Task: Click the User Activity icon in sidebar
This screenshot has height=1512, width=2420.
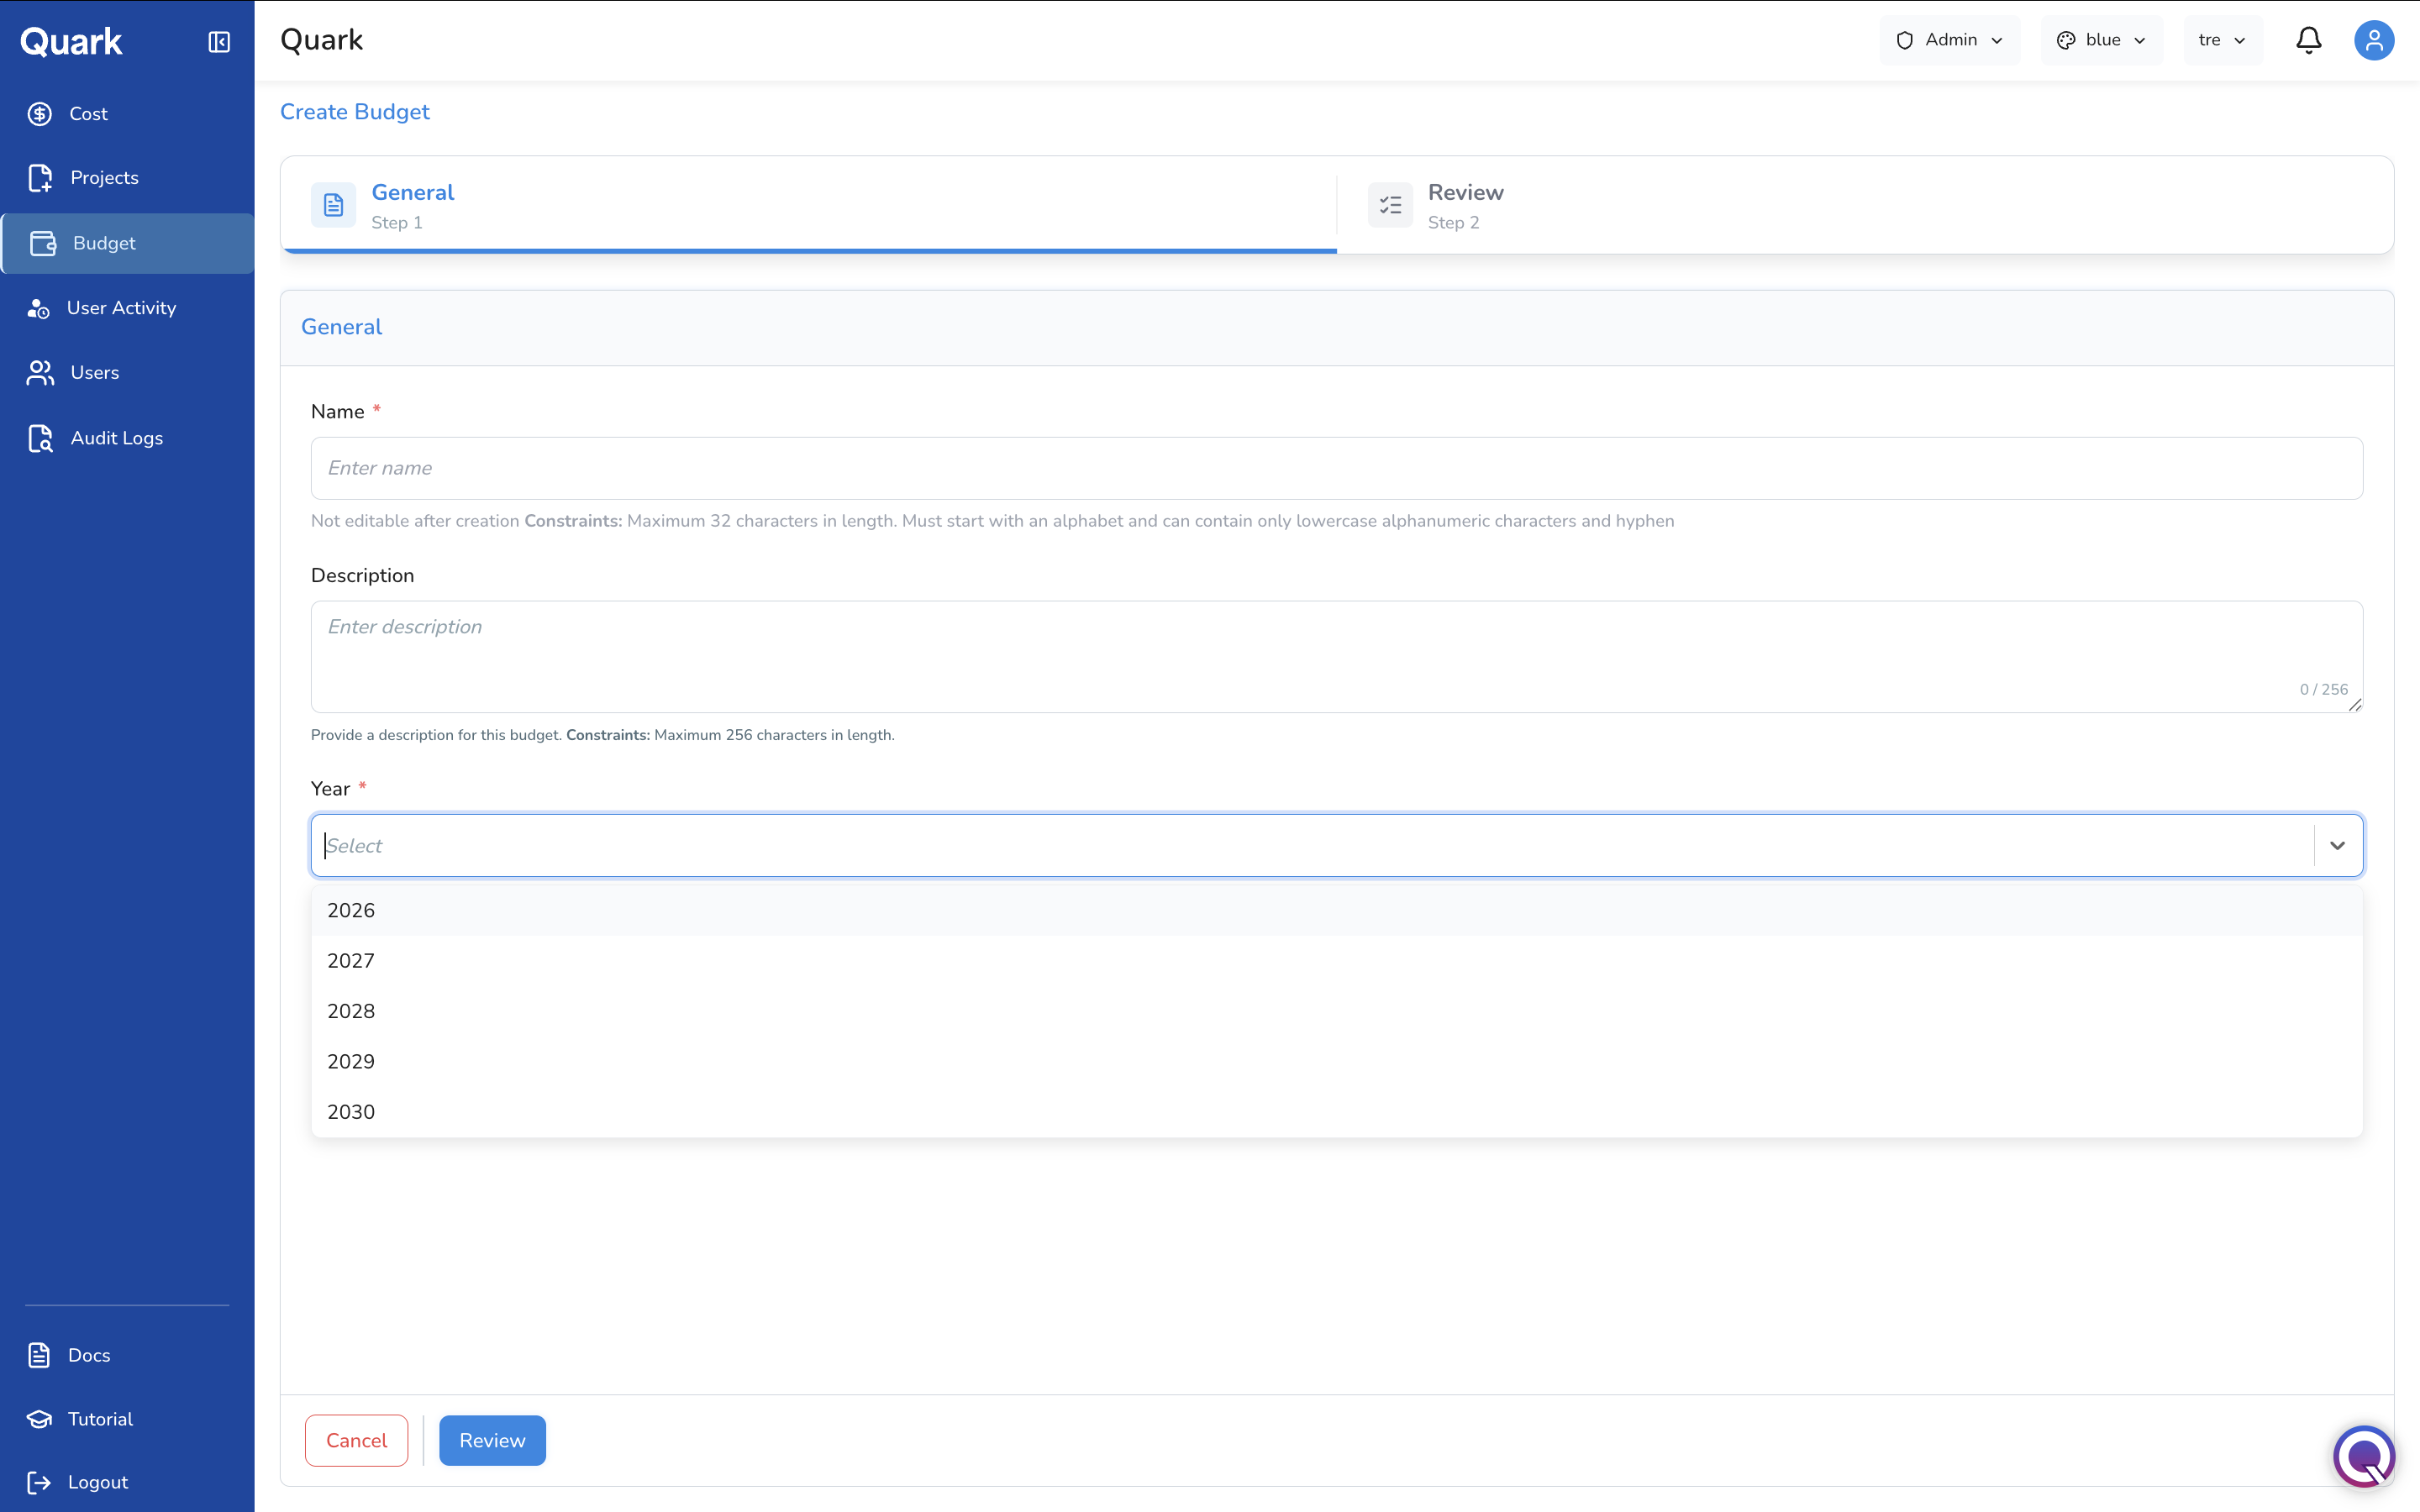Action: tap(38, 309)
